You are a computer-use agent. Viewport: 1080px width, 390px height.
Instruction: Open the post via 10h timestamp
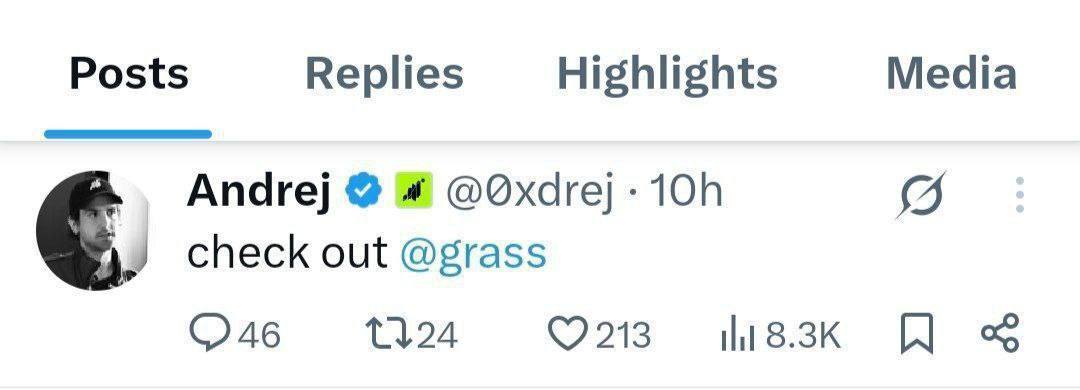pyautogui.click(x=686, y=191)
